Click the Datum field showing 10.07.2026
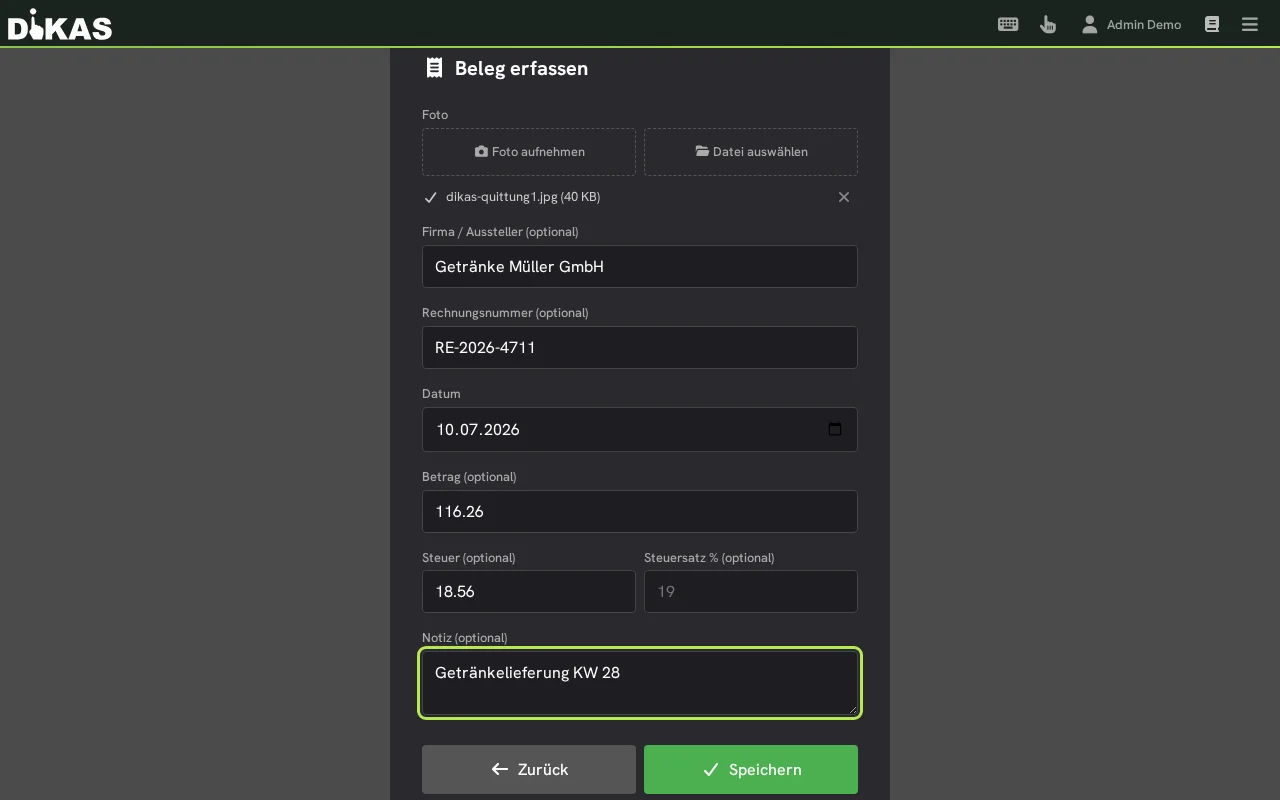This screenshot has height=800, width=1280. click(x=640, y=430)
